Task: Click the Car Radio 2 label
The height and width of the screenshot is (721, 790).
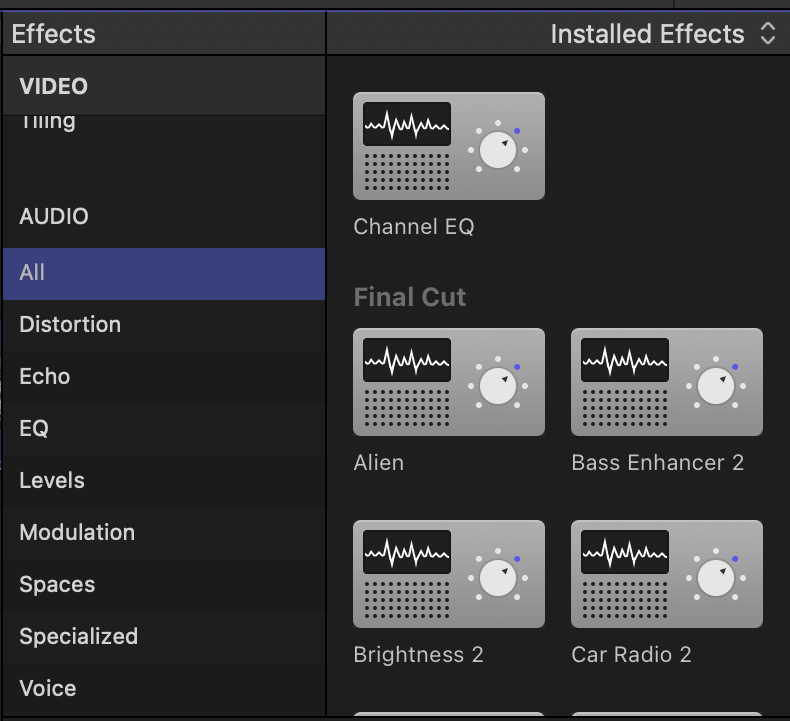Action: pyautogui.click(x=631, y=654)
